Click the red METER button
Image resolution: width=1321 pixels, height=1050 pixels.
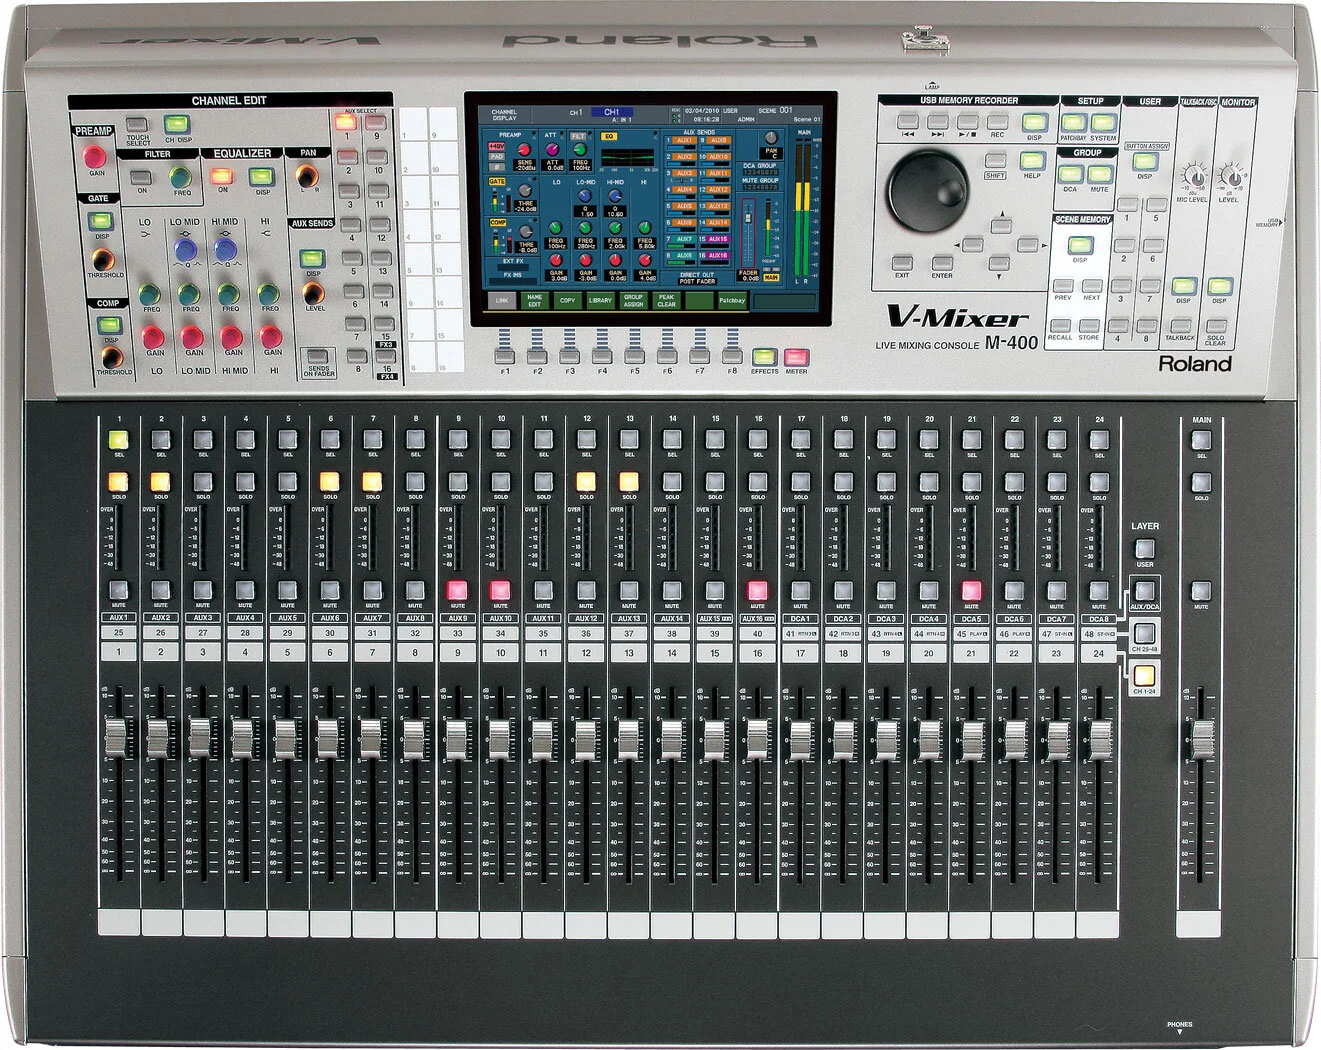click(796, 356)
